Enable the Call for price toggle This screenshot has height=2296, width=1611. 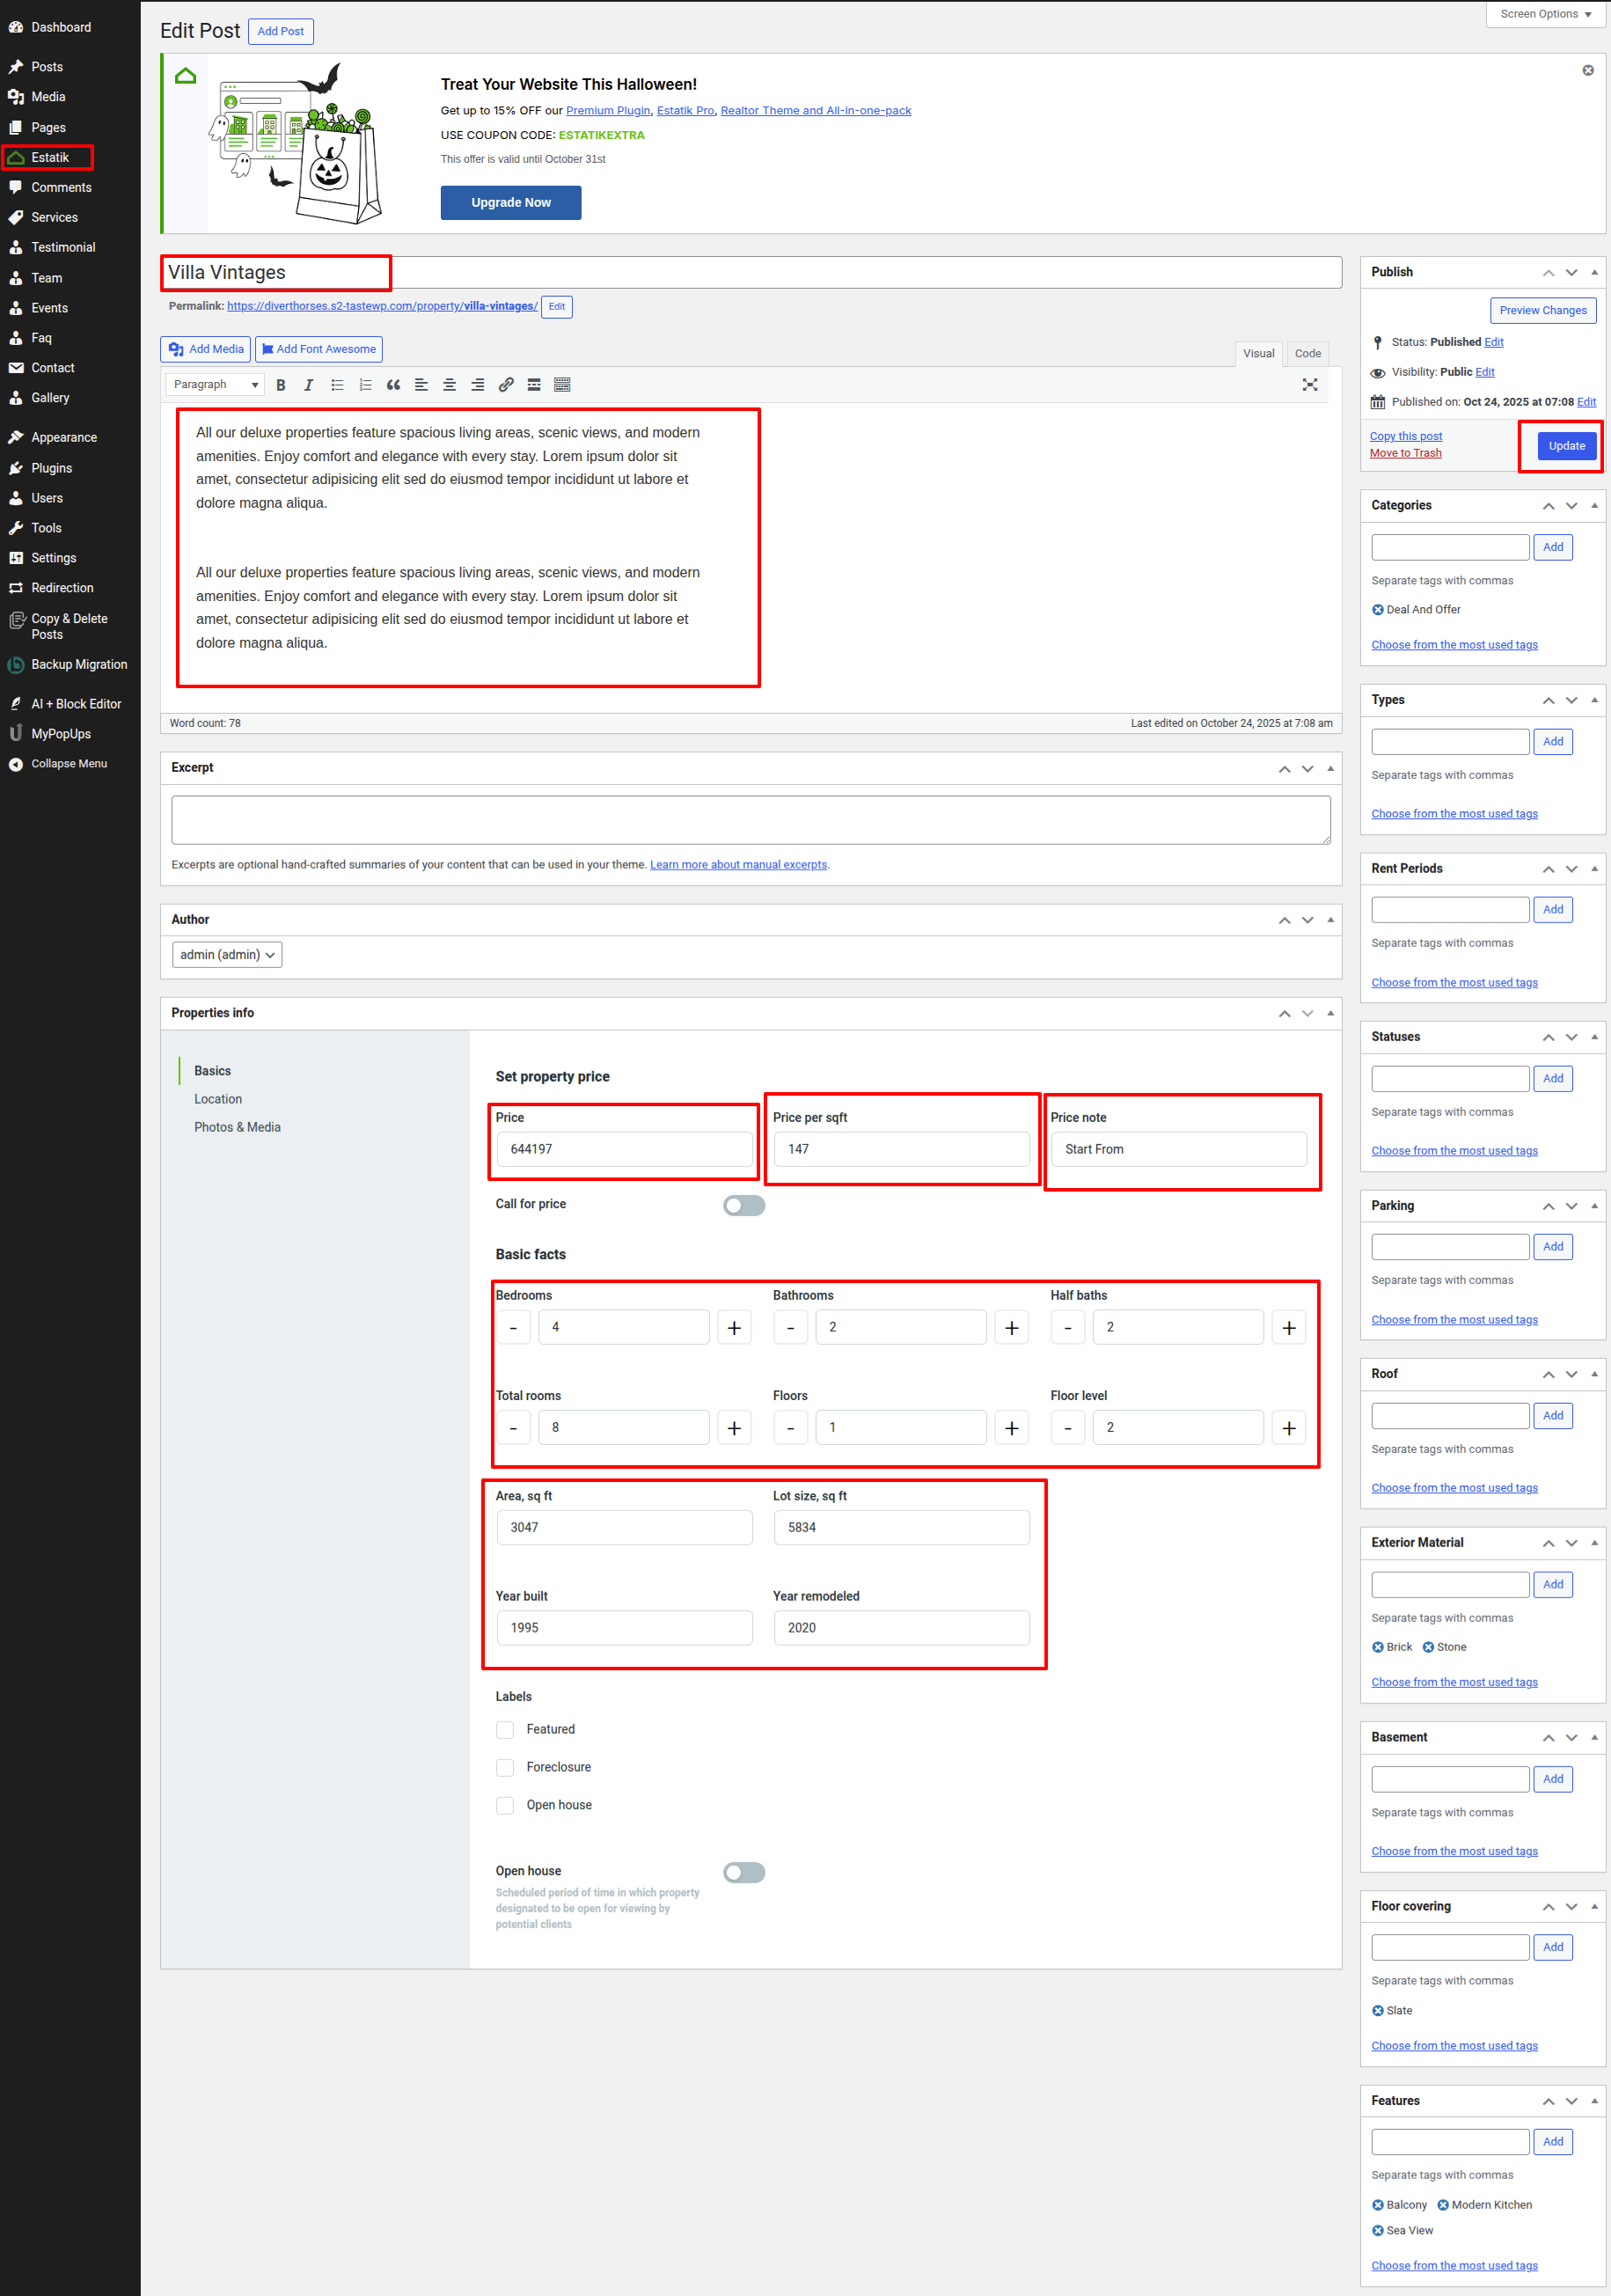pyautogui.click(x=744, y=1205)
